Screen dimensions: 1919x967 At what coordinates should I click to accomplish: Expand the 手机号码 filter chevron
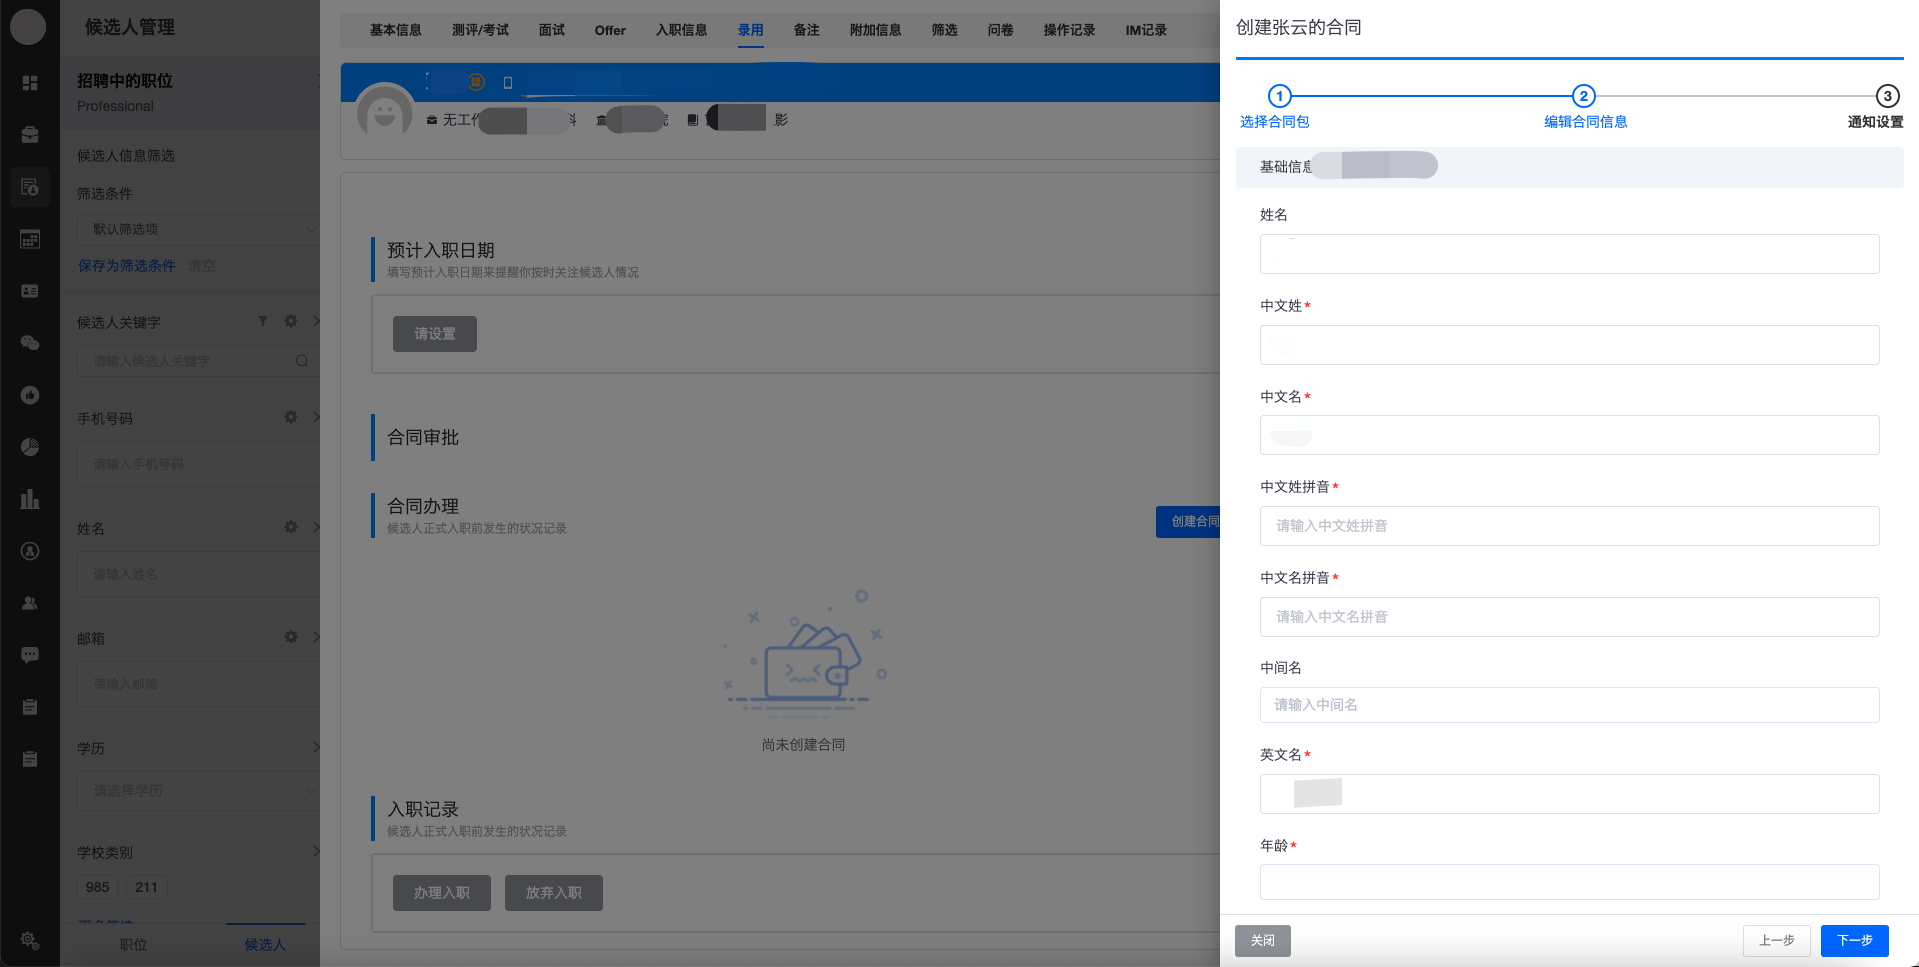[x=316, y=417]
